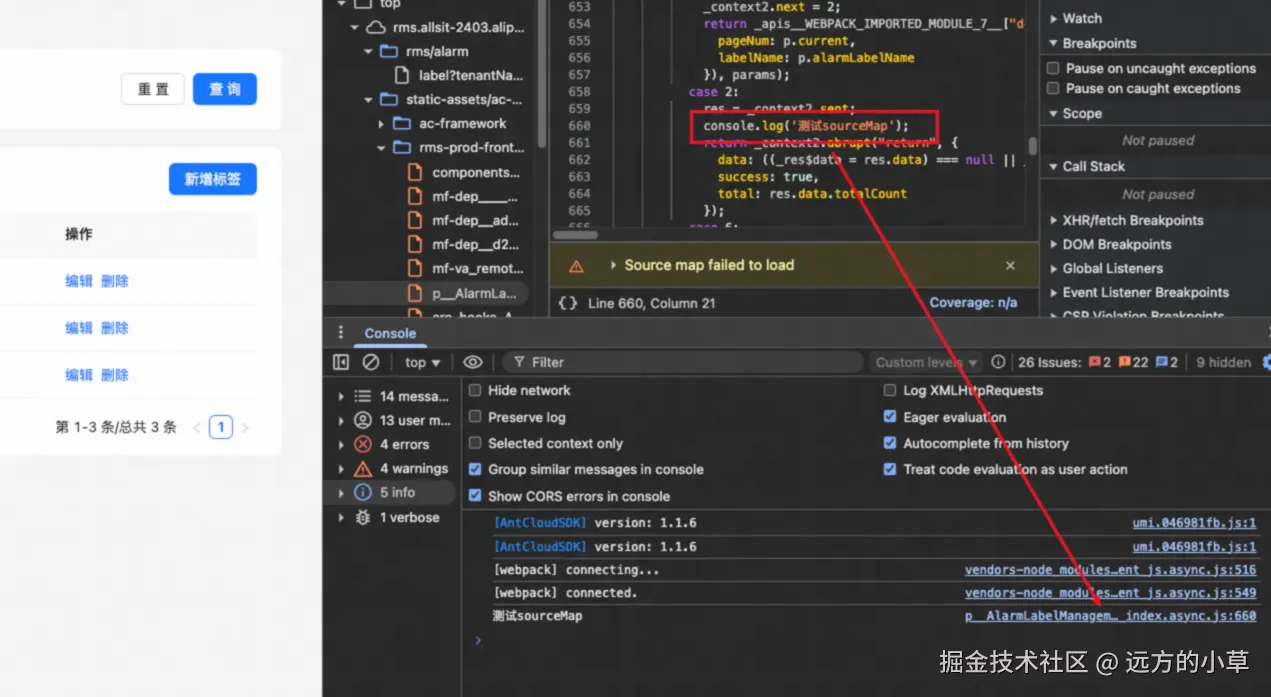
Task: Click the blue console settings gear icon
Action: click(x=1266, y=362)
